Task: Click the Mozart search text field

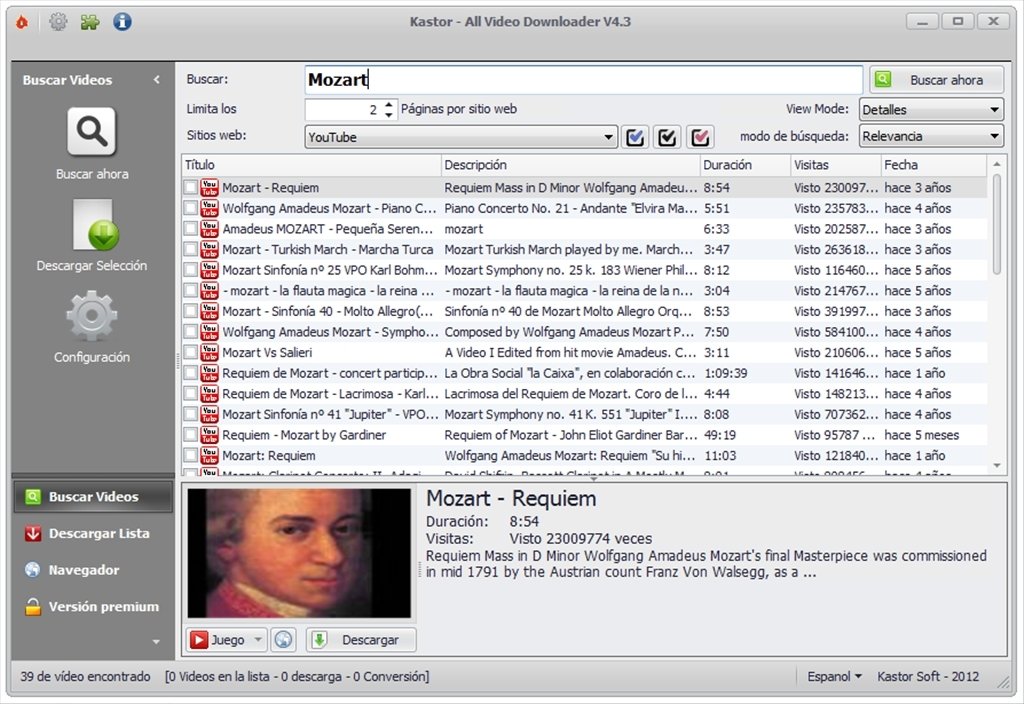Action: (x=583, y=80)
